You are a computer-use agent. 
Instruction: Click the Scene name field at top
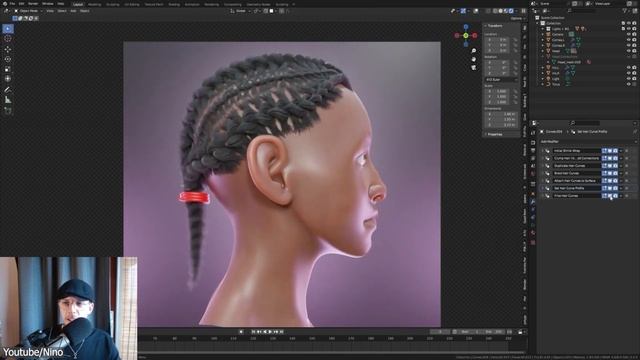click(x=555, y=4)
